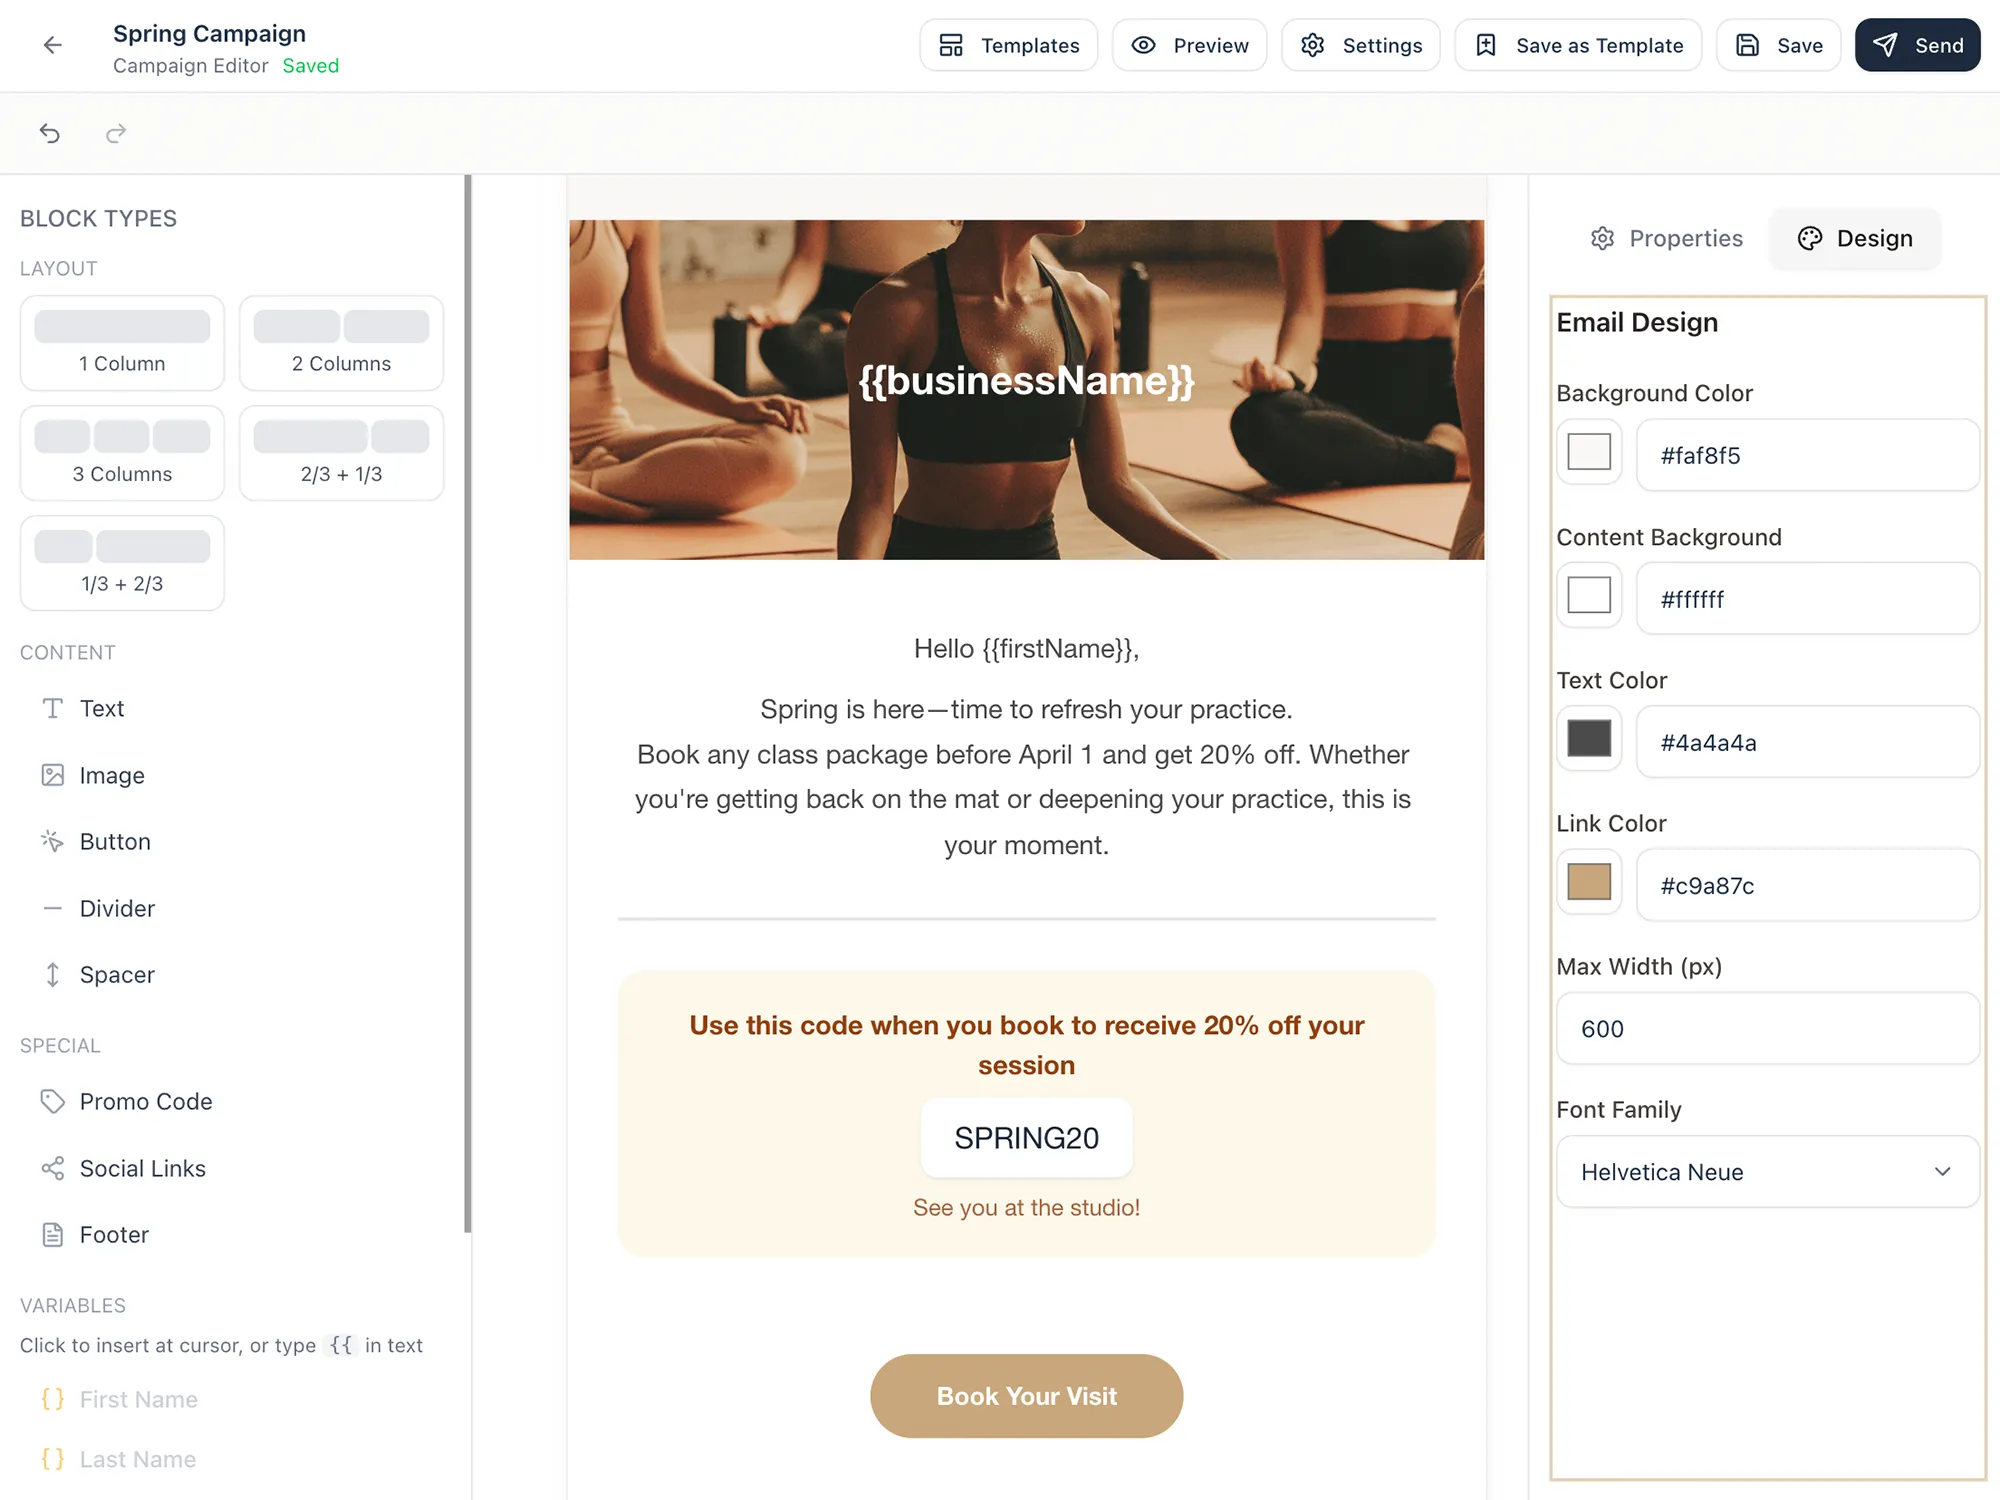Insert a Footer block
The height and width of the screenshot is (1500, 2000).
click(x=113, y=1234)
